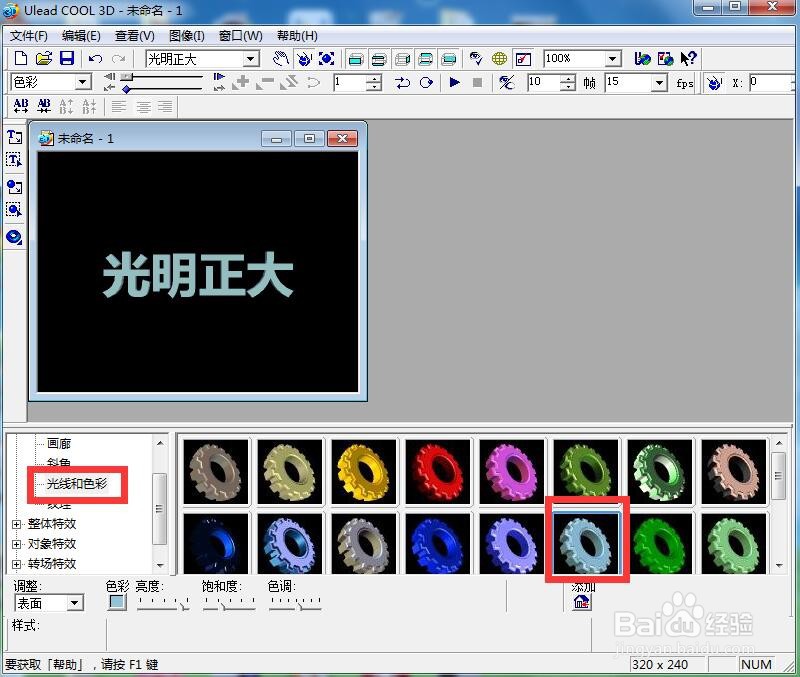The width and height of the screenshot is (800, 677).
Task: Open the 文件(F) menu
Action: (29, 36)
